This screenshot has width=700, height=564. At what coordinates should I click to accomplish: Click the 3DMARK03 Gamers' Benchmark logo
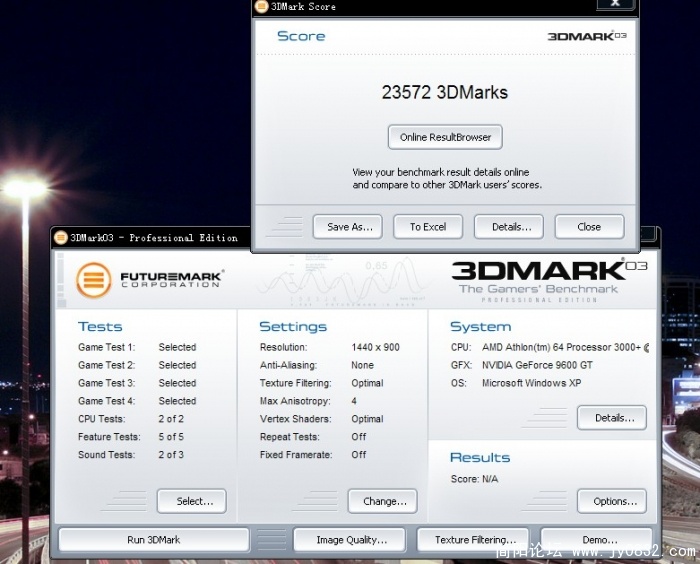coord(549,280)
